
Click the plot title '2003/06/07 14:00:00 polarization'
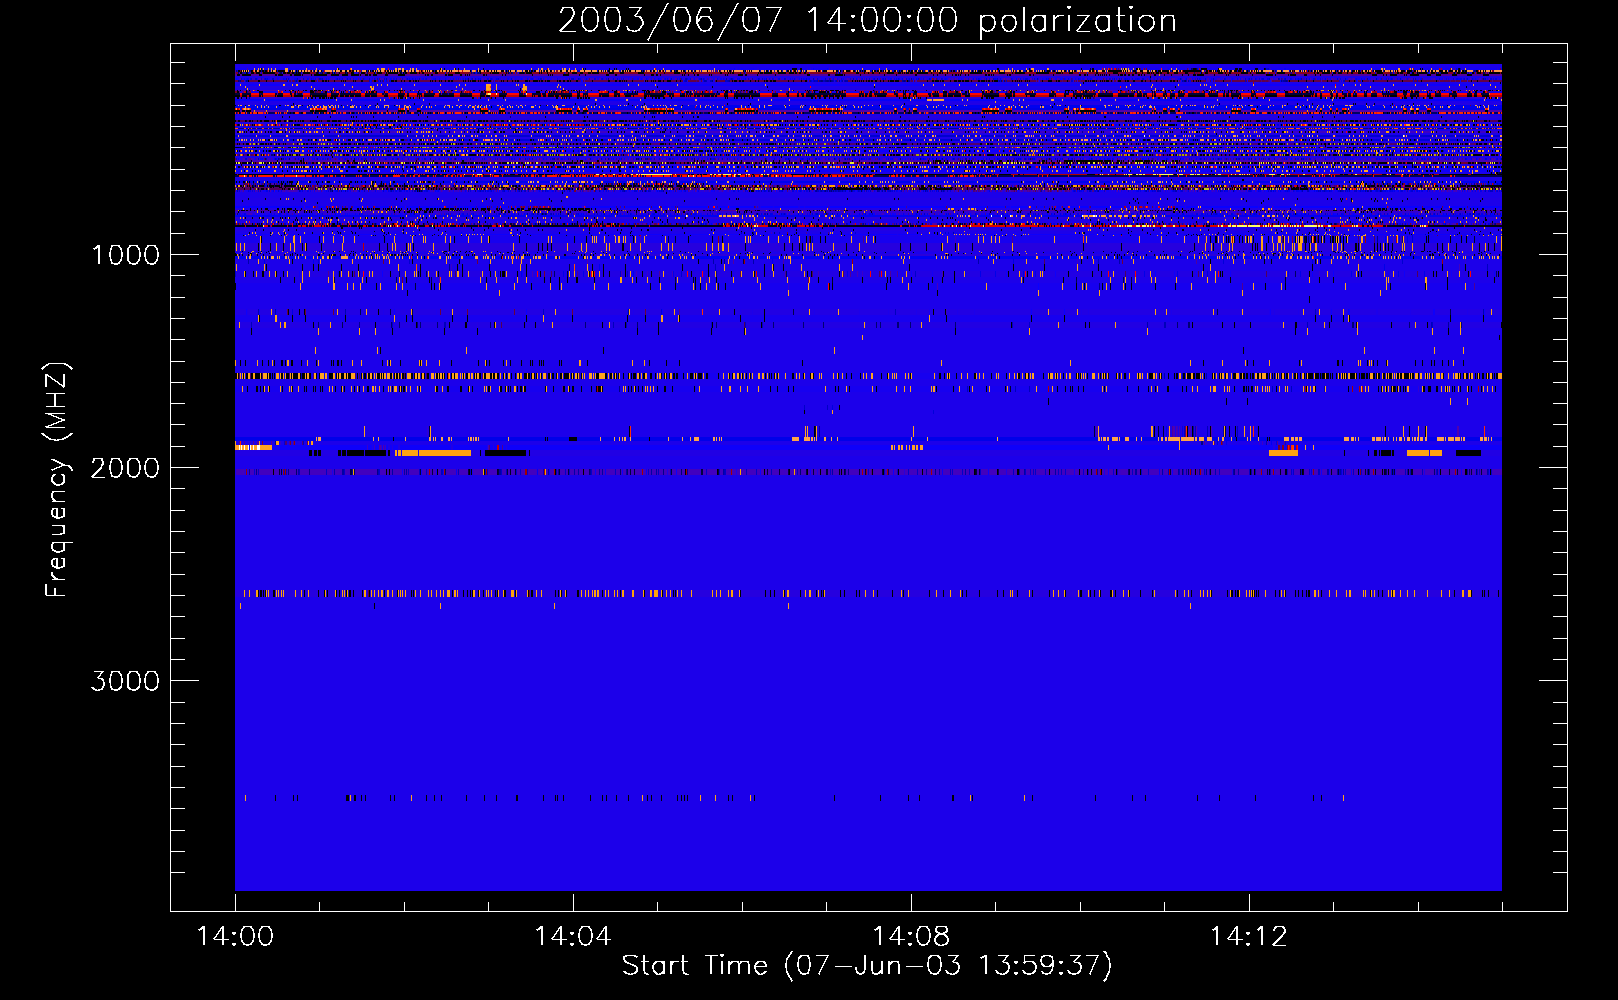[x=867, y=21]
